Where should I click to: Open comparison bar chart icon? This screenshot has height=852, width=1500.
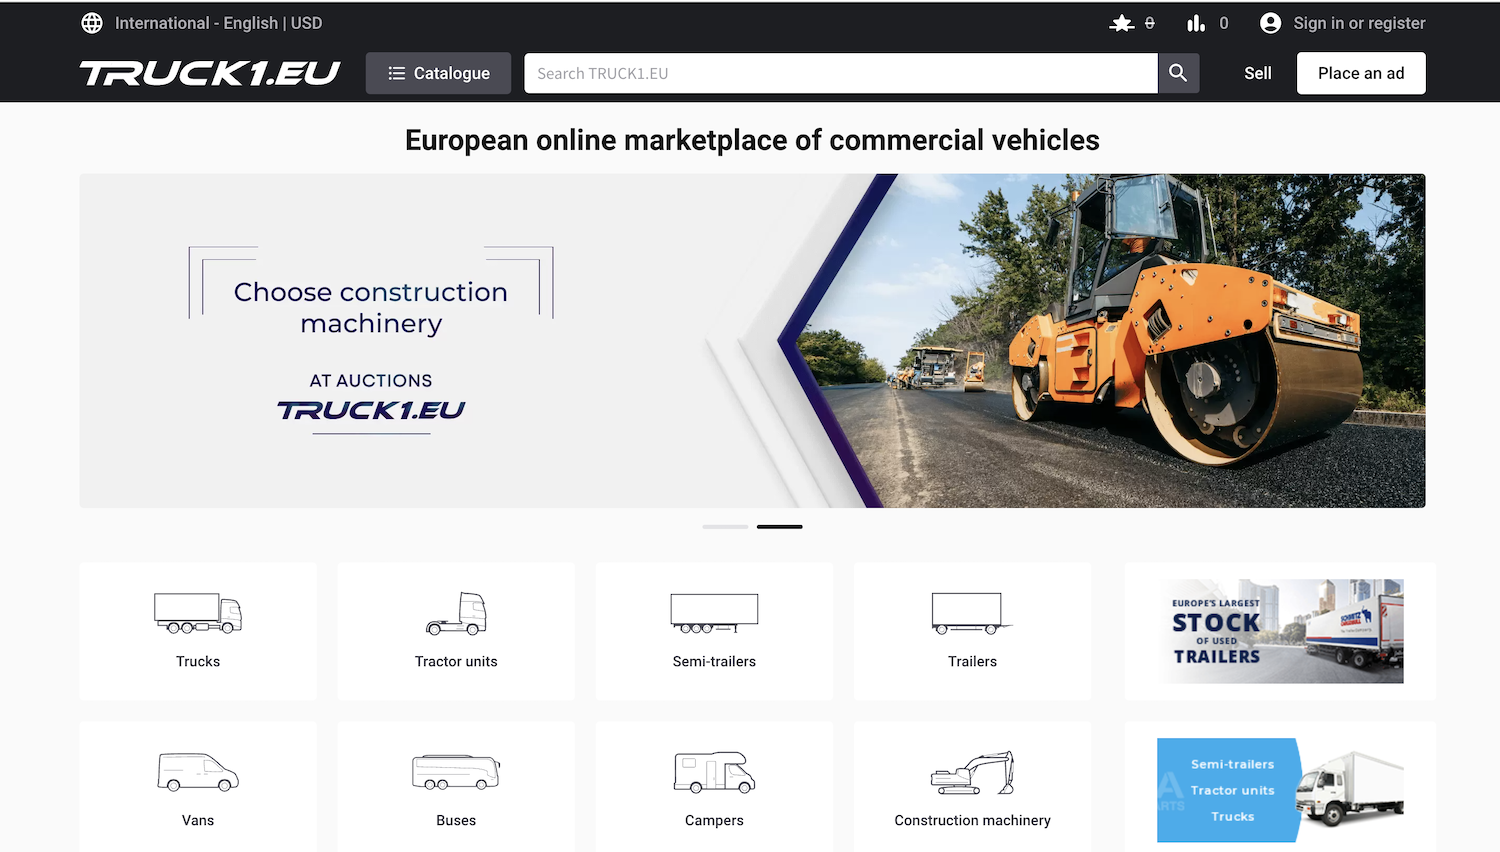coord(1196,23)
